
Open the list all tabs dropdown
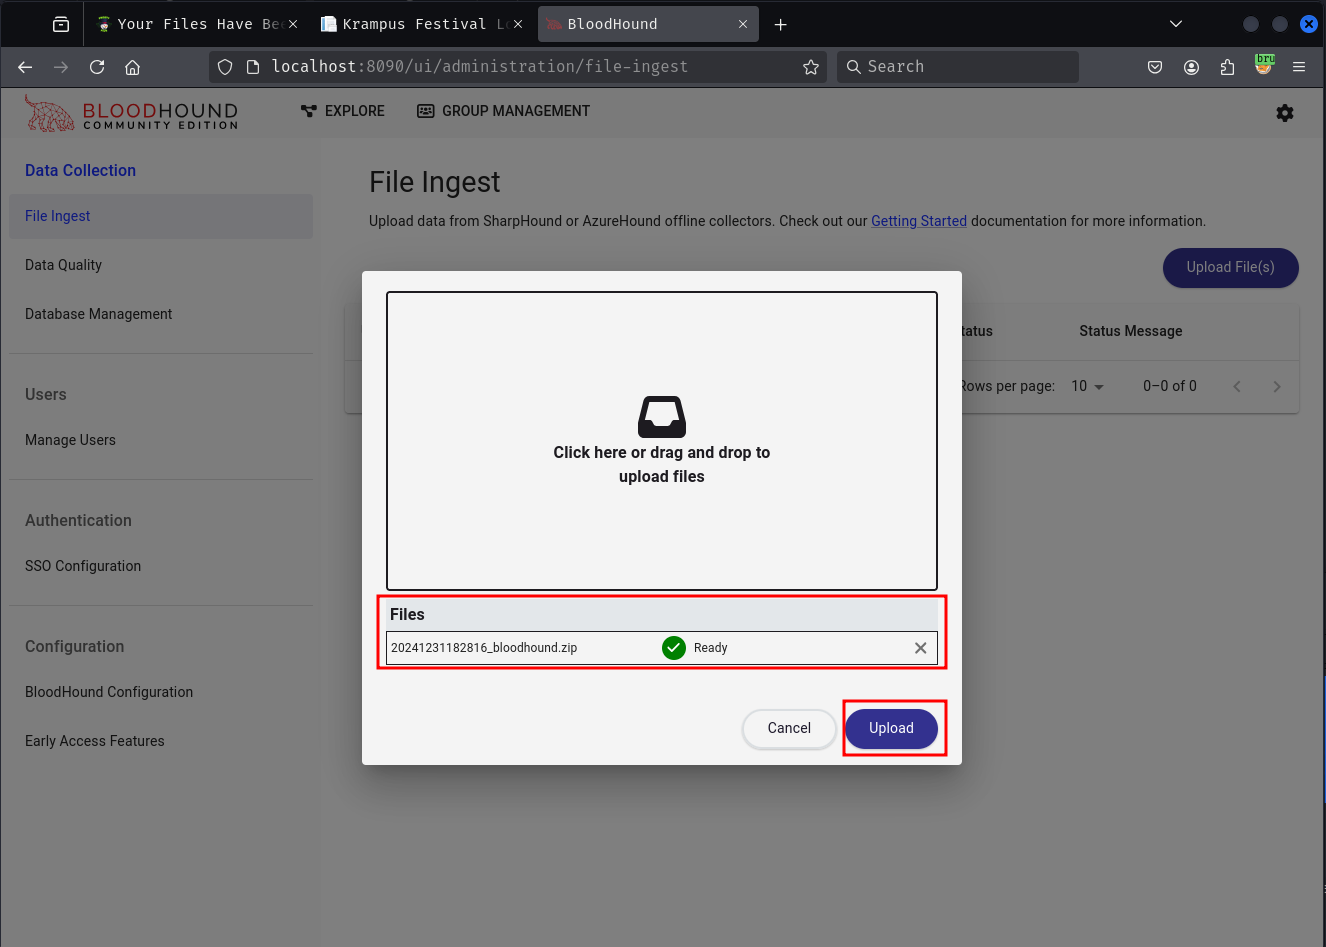pyautogui.click(x=1175, y=24)
